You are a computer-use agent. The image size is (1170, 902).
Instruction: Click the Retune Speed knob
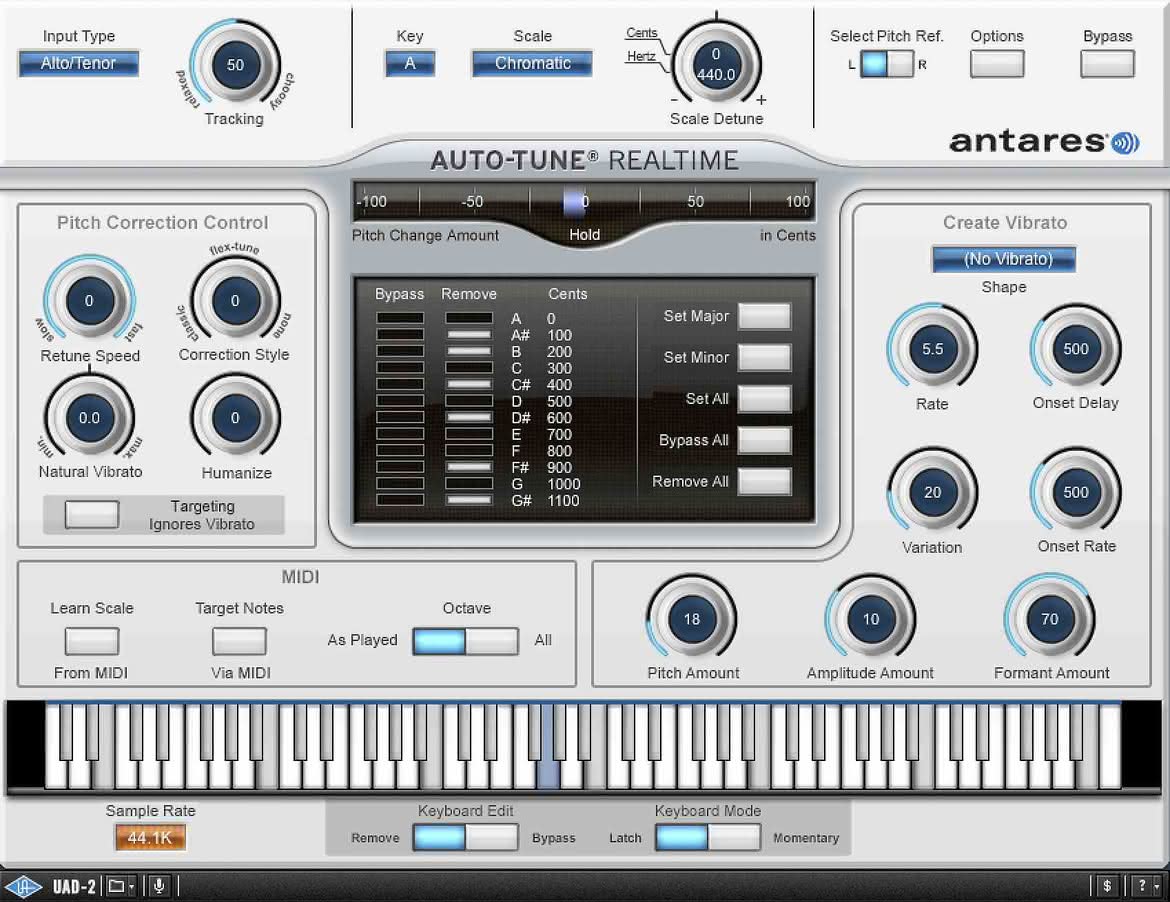pos(90,301)
